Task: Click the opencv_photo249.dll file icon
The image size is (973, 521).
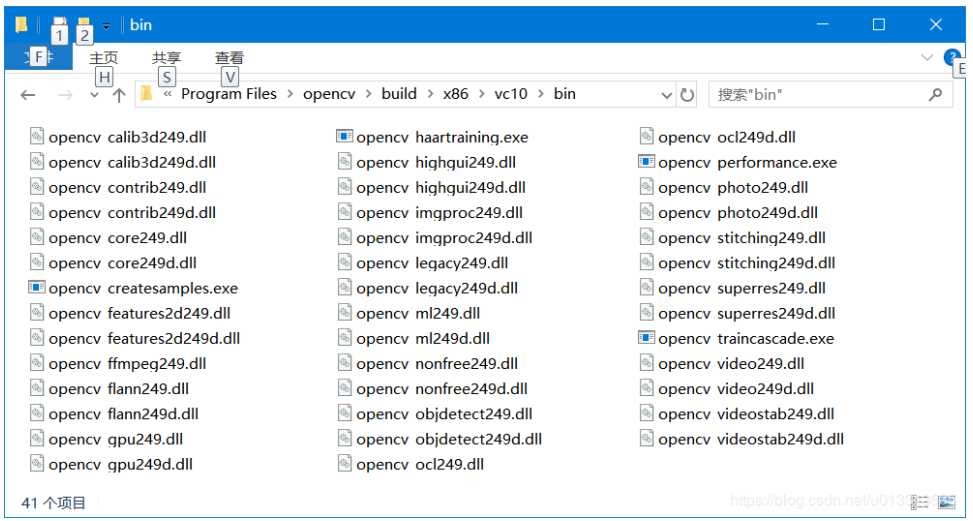Action: click(x=647, y=187)
